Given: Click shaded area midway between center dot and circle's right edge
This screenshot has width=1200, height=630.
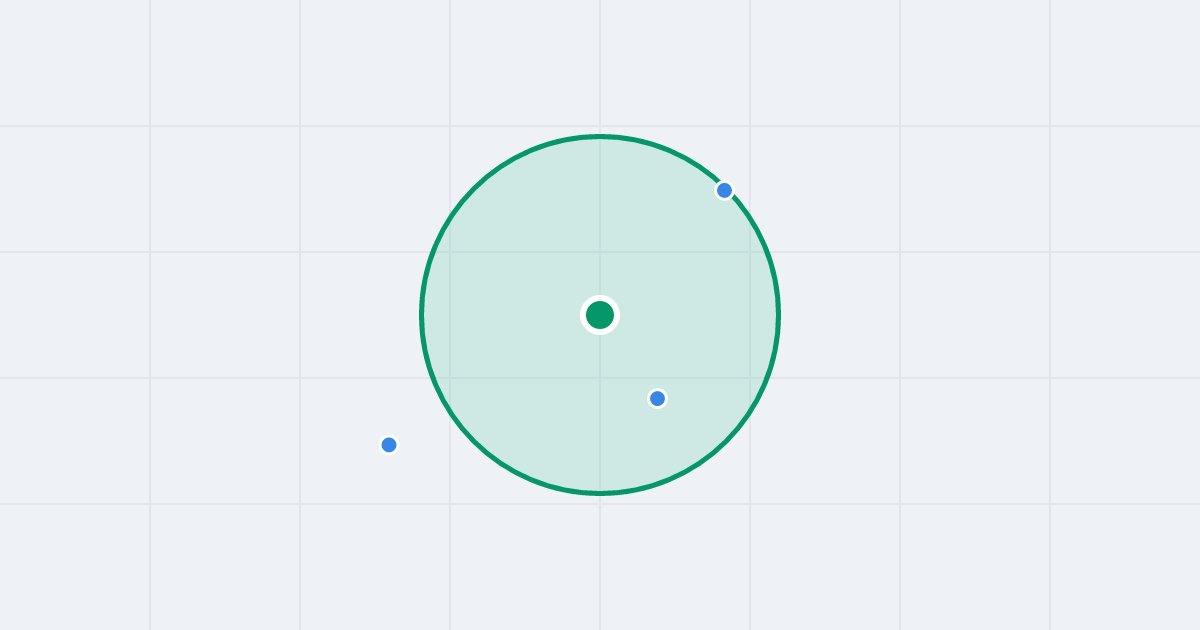Looking at the screenshot, I should point(689,315).
